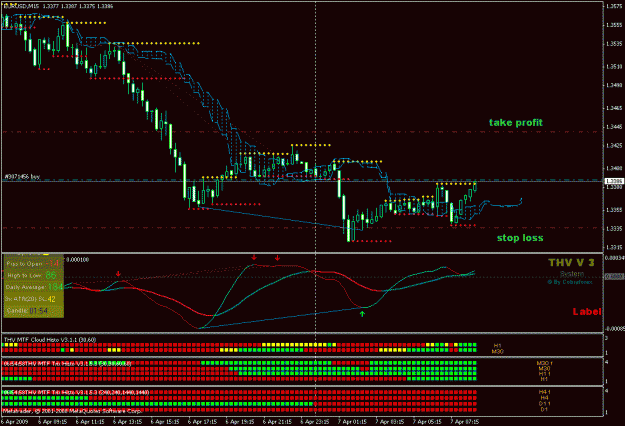Click price axis label 1.3555

pos(614,25)
